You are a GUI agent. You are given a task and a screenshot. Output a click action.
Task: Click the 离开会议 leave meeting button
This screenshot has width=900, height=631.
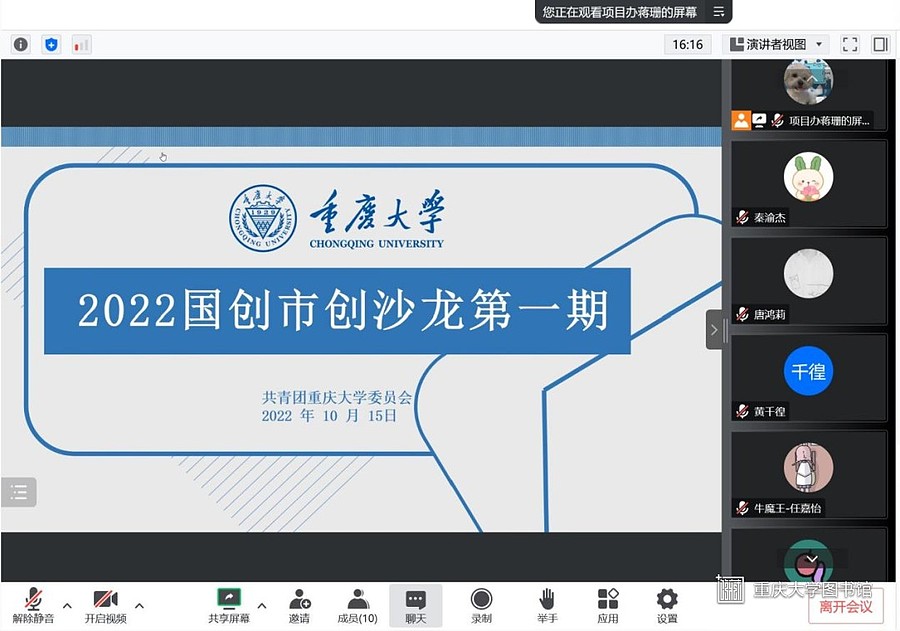click(x=845, y=607)
